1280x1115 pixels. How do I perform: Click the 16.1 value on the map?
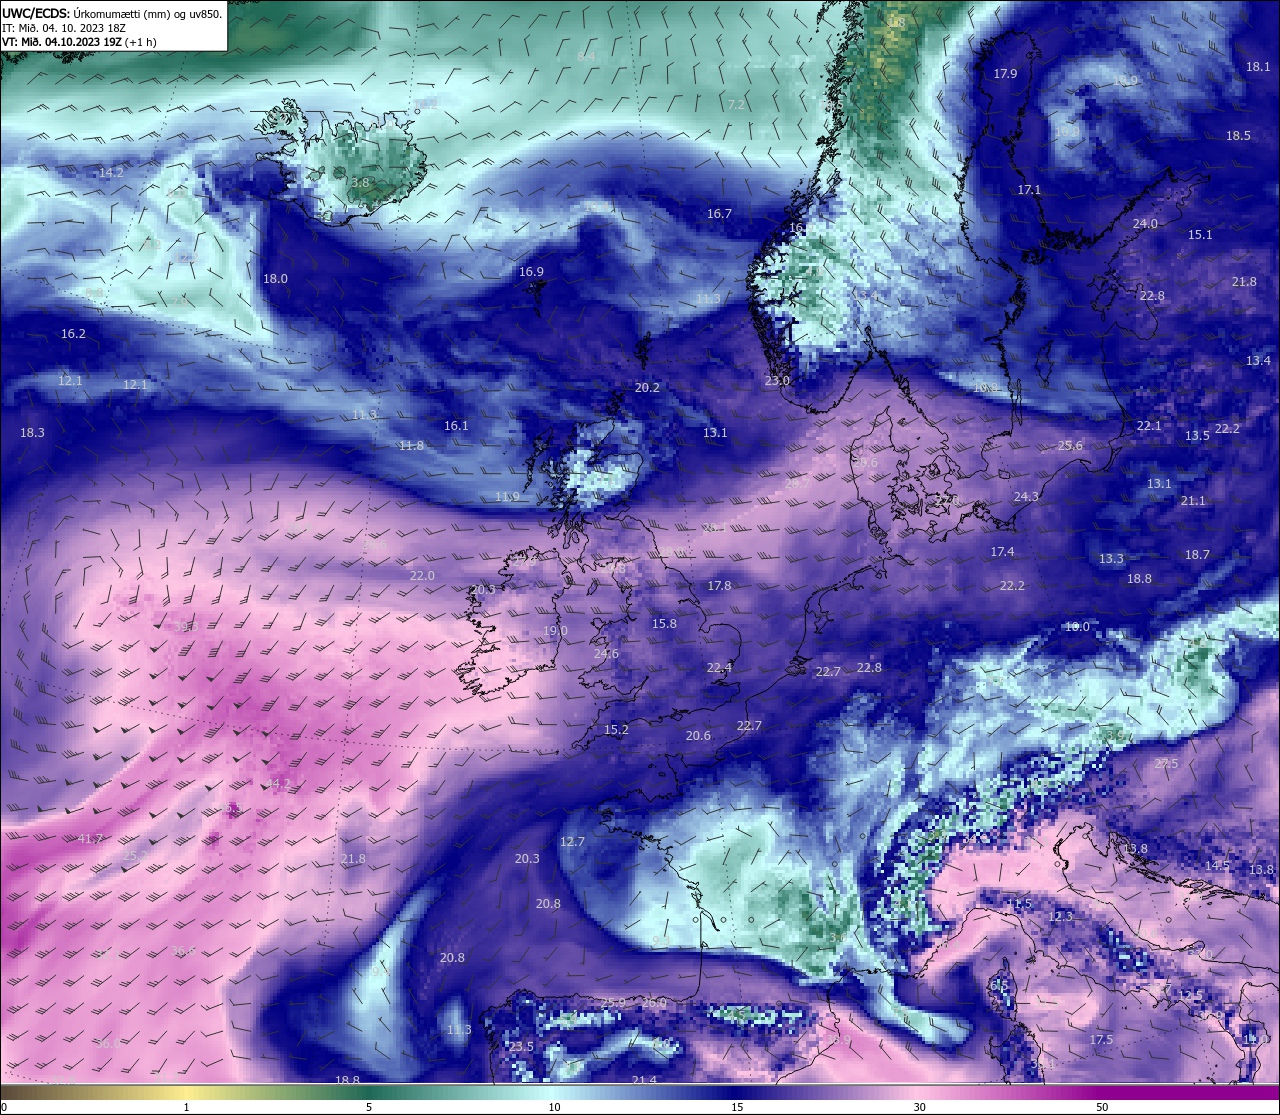pos(456,426)
